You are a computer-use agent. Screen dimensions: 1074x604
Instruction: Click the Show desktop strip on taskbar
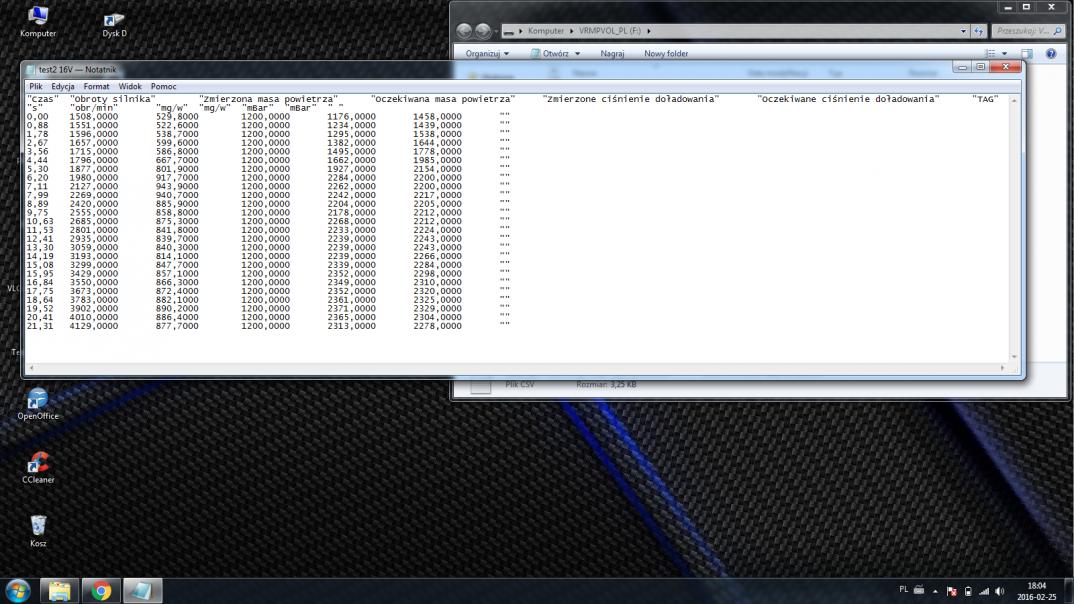1069,591
